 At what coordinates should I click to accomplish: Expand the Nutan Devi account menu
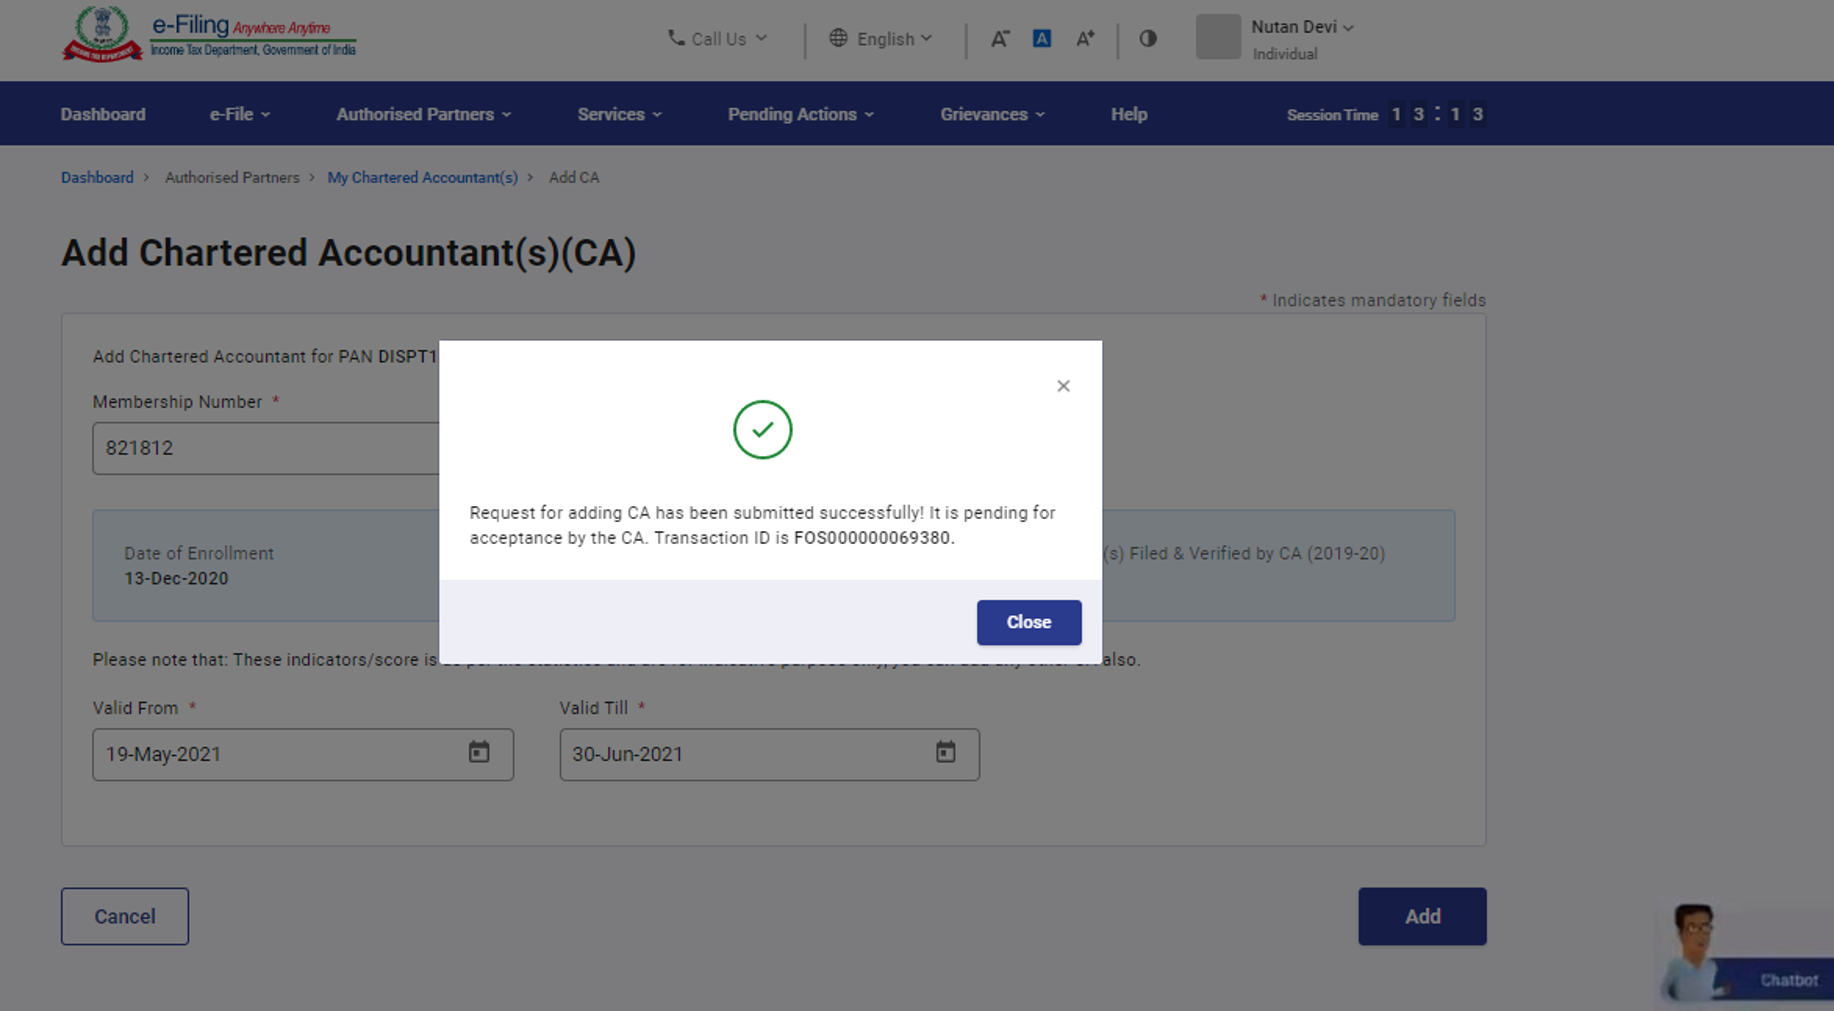click(1302, 28)
